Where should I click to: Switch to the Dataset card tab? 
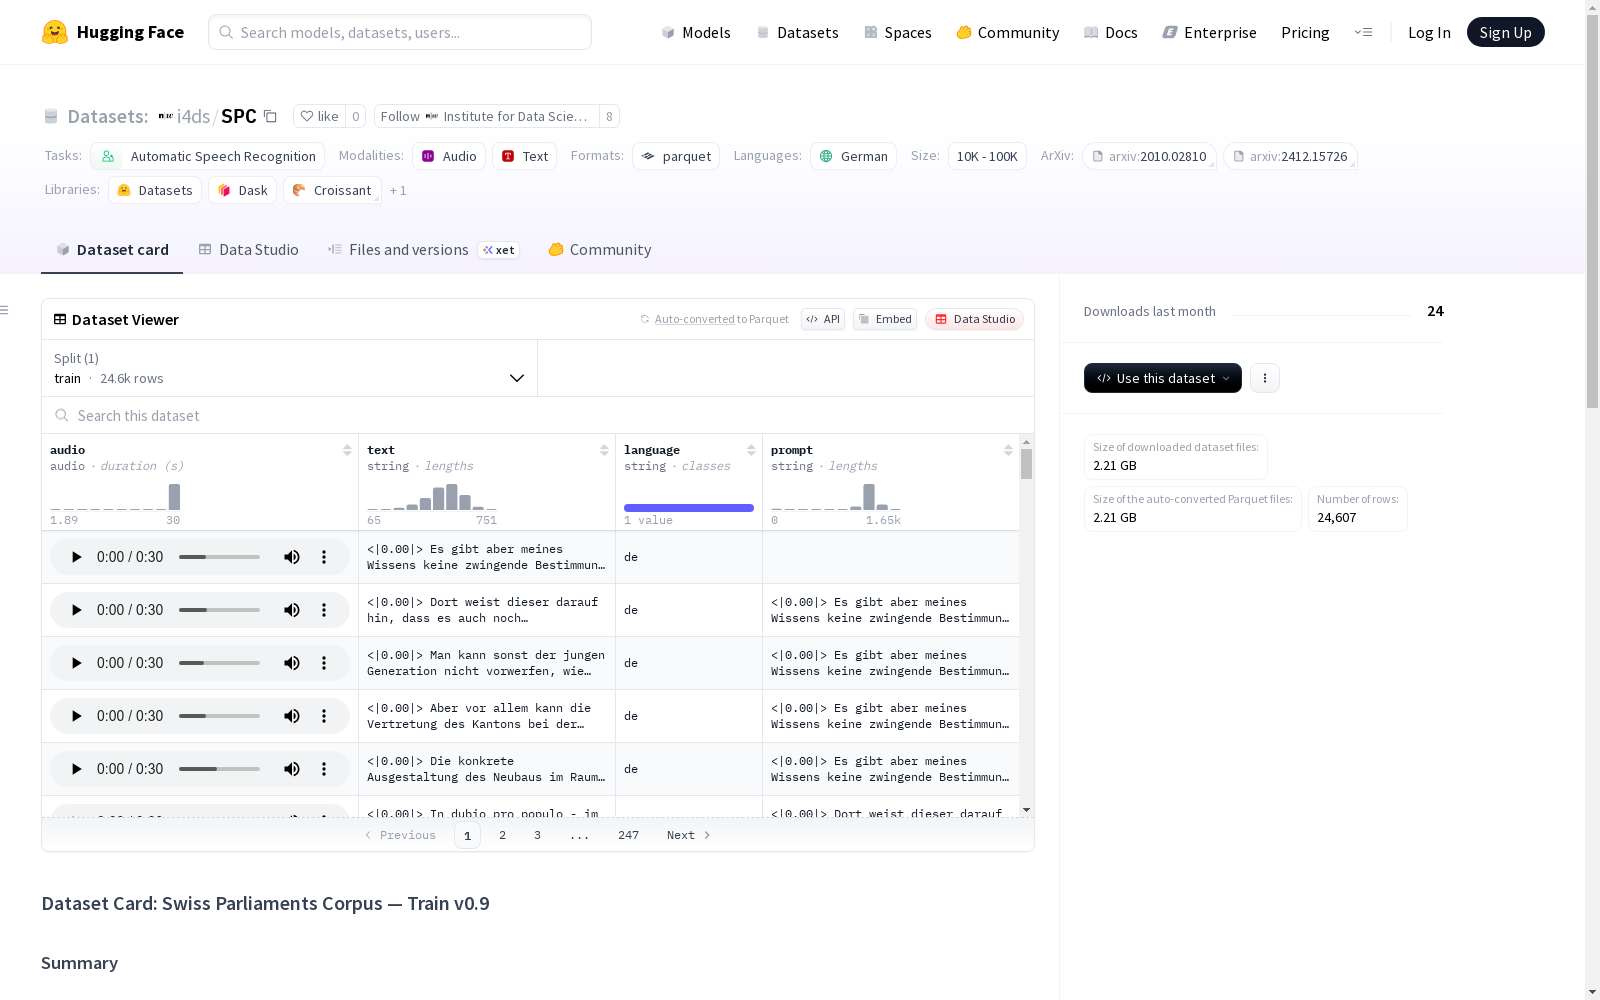(112, 250)
